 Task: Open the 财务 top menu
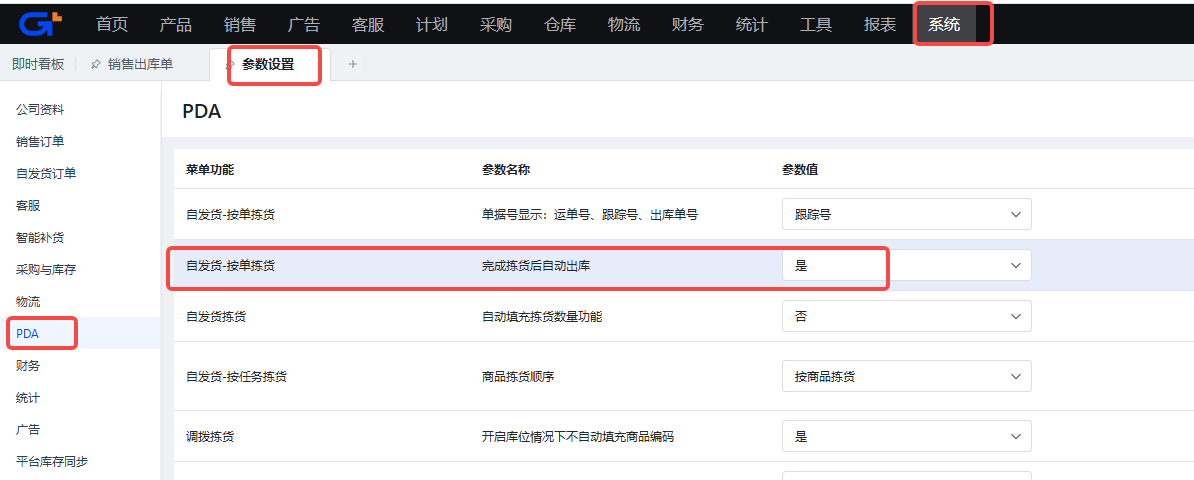[688, 24]
